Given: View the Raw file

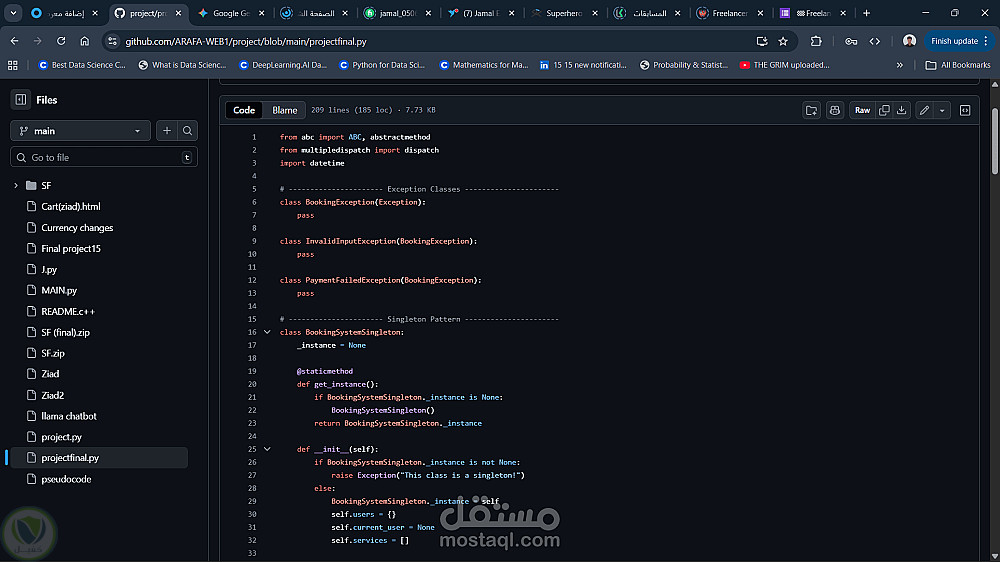Looking at the screenshot, I should point(862,110).
